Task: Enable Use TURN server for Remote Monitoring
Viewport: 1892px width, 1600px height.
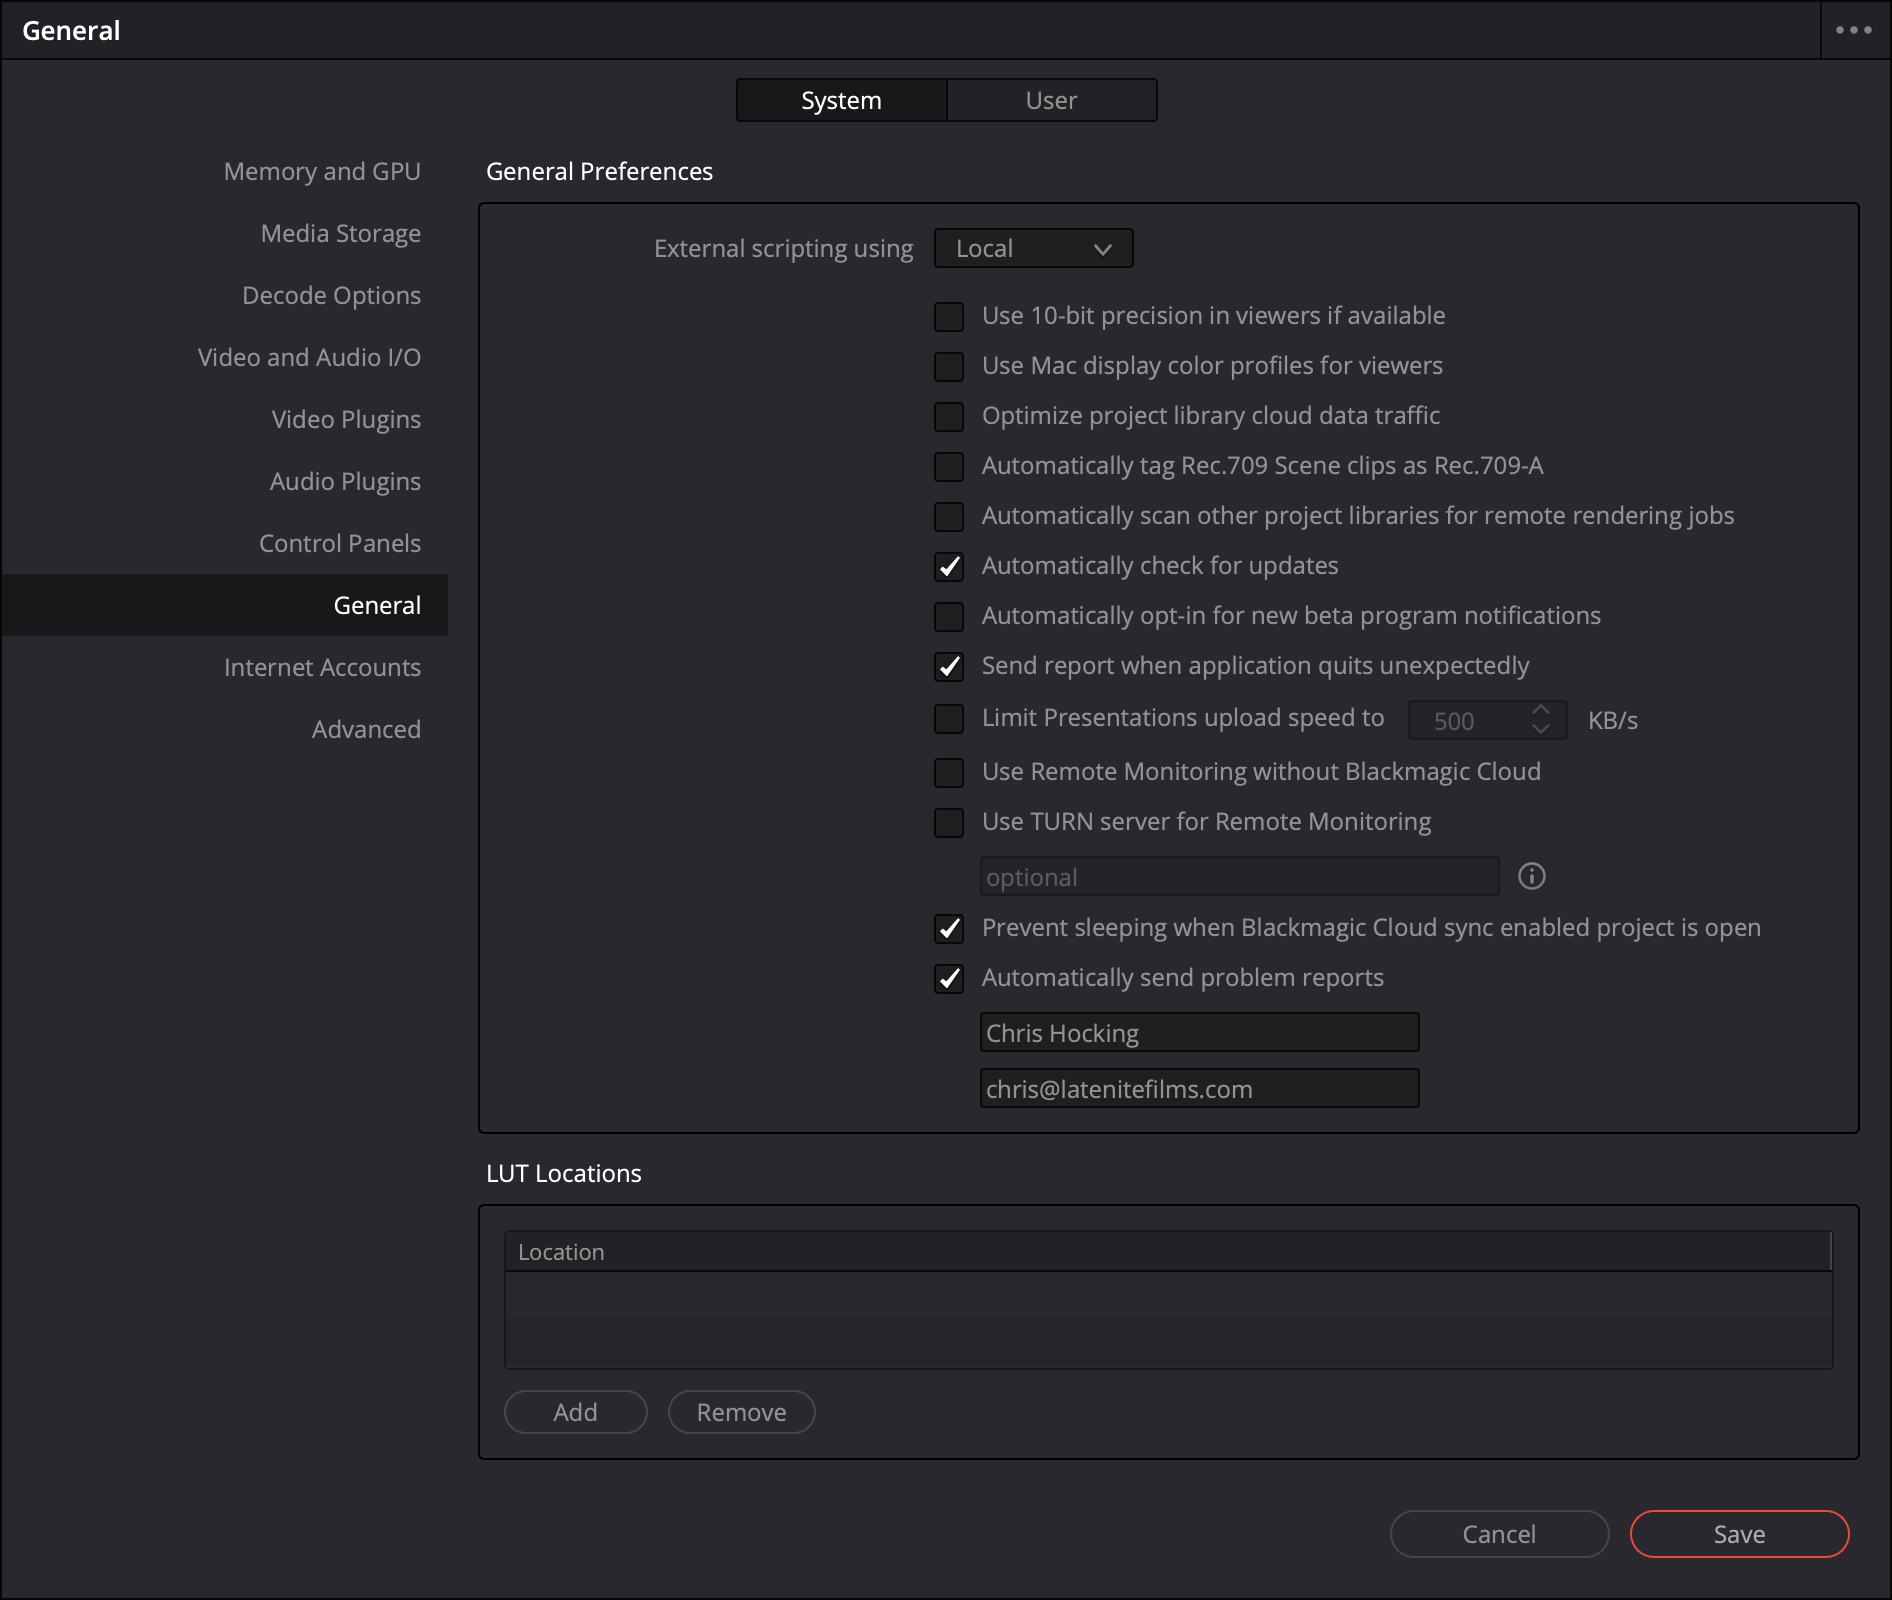Action: pos(949,823)
